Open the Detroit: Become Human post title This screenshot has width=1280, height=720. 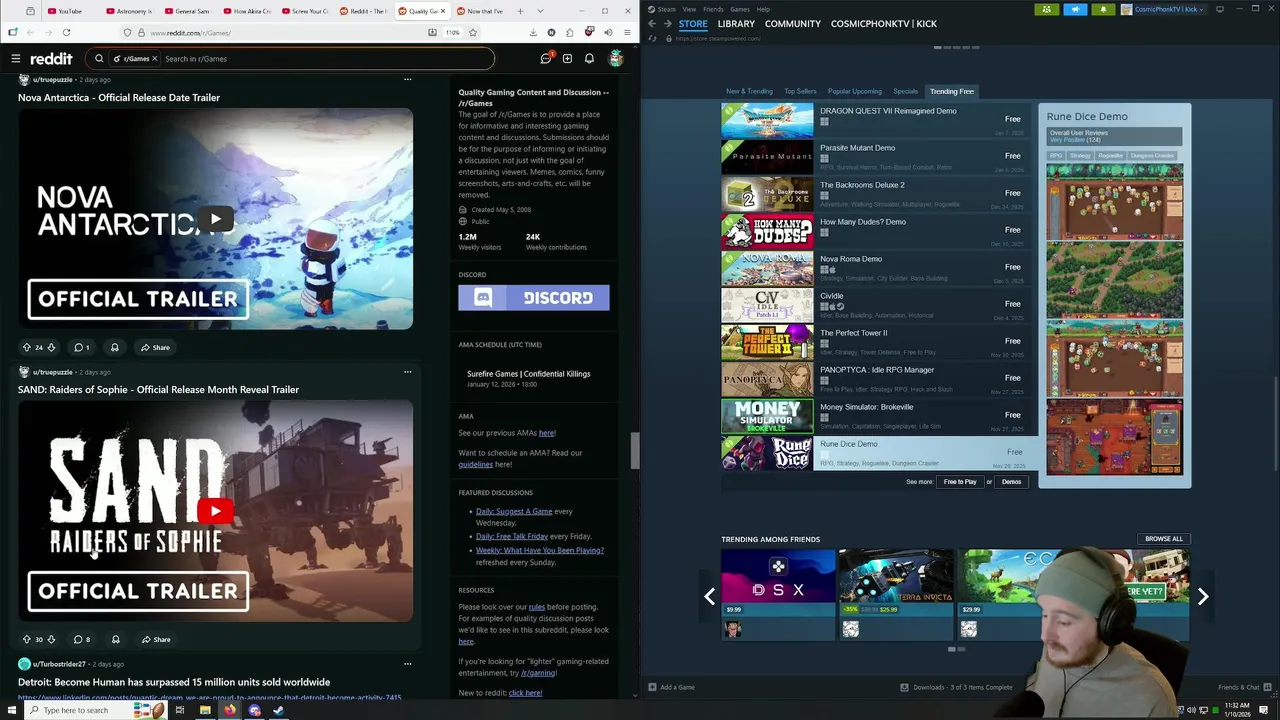(x=174, y=682)
